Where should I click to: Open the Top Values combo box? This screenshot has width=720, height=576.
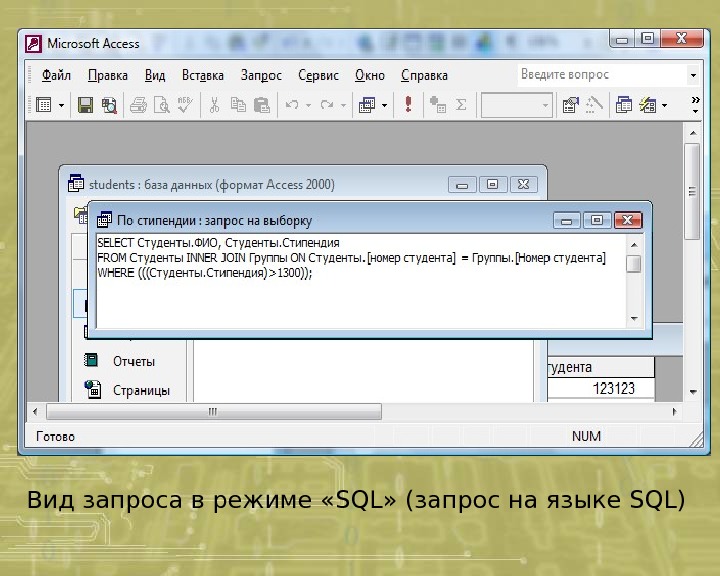pyautogui.click(x=517, y=105)
